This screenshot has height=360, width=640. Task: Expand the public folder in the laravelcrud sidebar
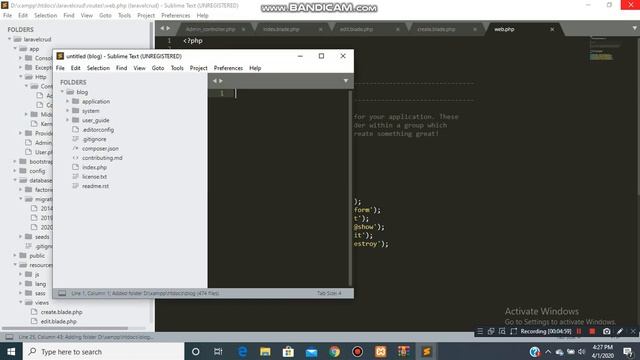[15, 256]
